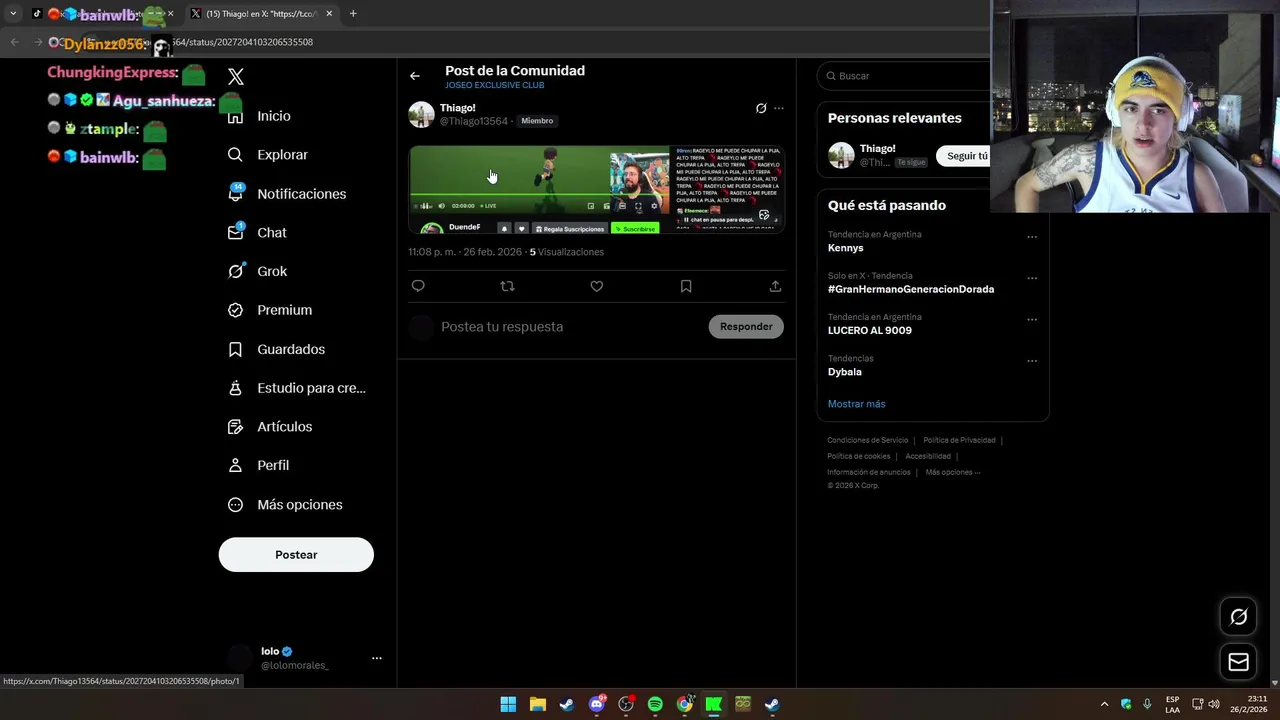Click the Postear button
Screen dimensions: 1280x720
[x=296, y=555]
